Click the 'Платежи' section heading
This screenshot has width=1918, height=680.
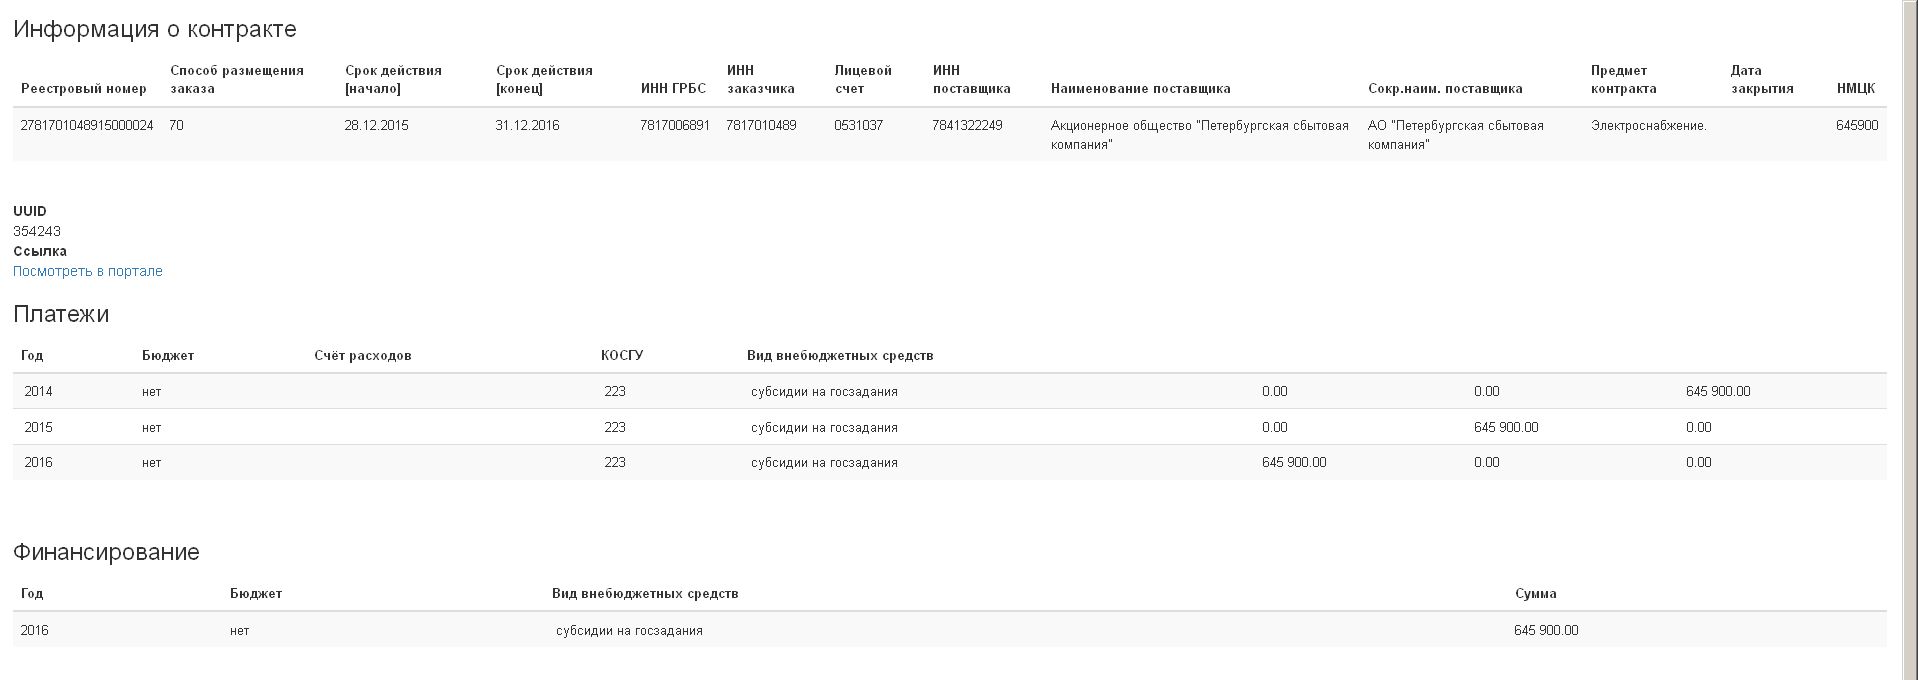(x=61, y=314)
